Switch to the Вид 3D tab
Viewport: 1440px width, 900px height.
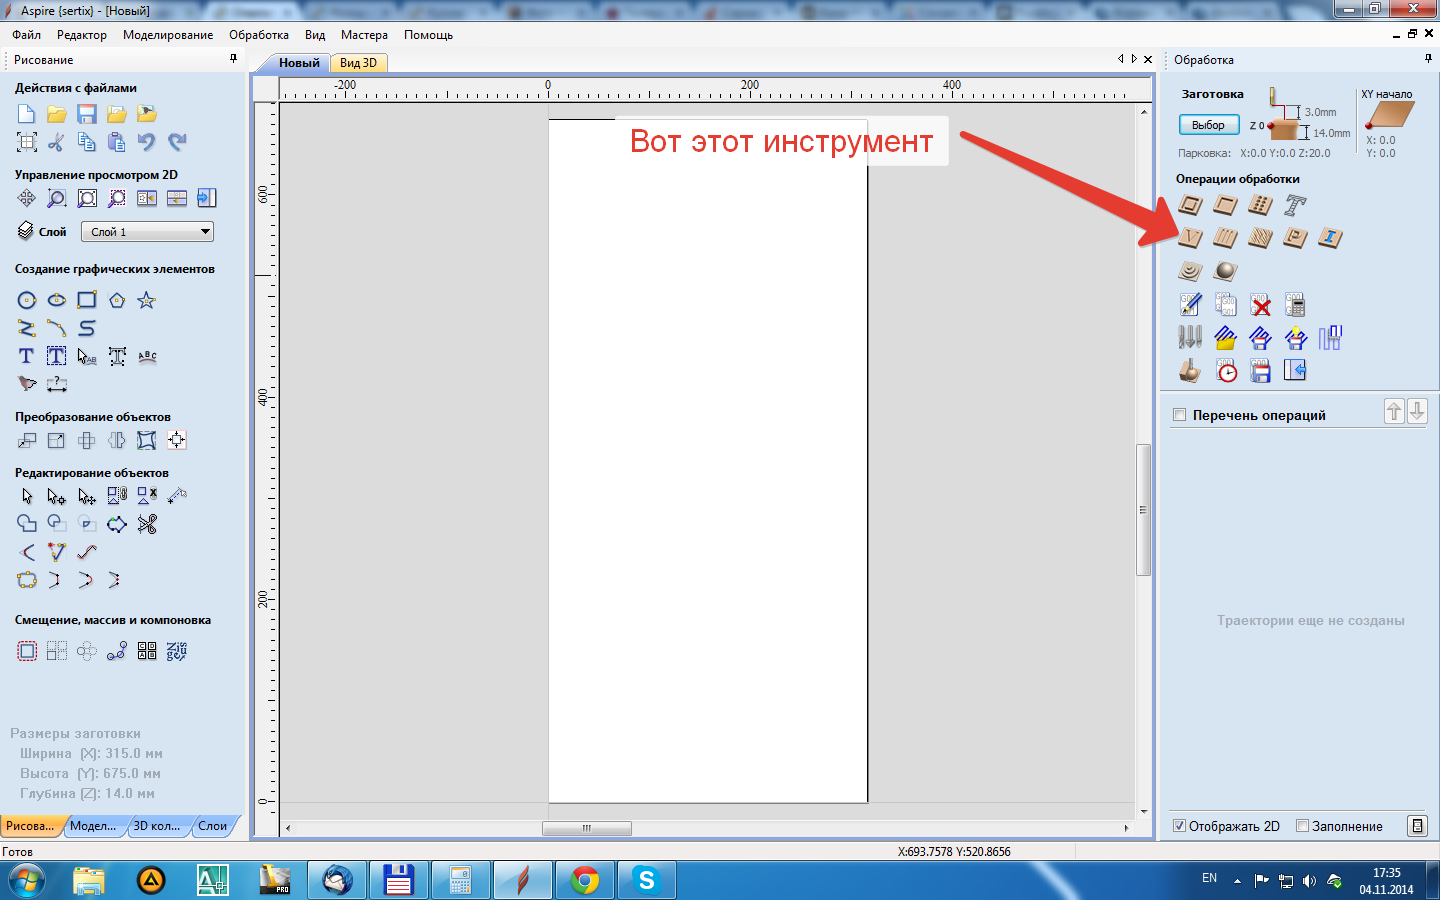click(358, 63)
